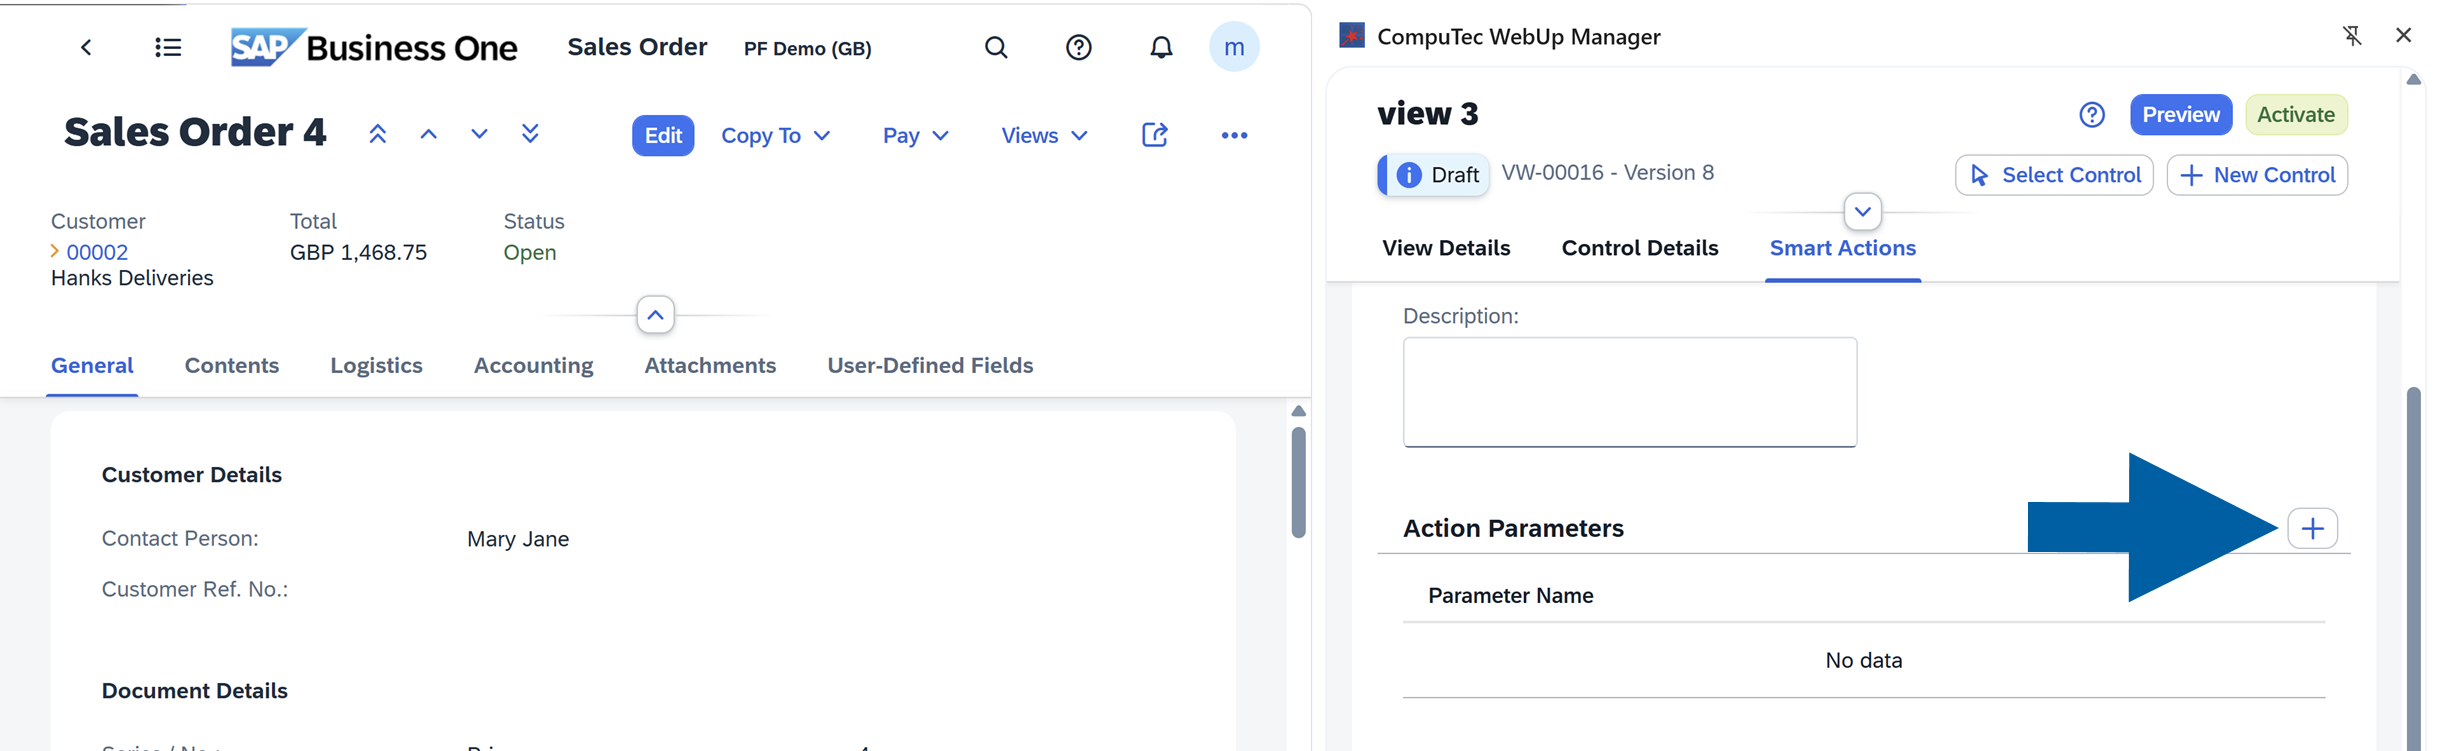Open the user avatar 'm'
The image size is (2440, 751).
tap(1234, 47)
